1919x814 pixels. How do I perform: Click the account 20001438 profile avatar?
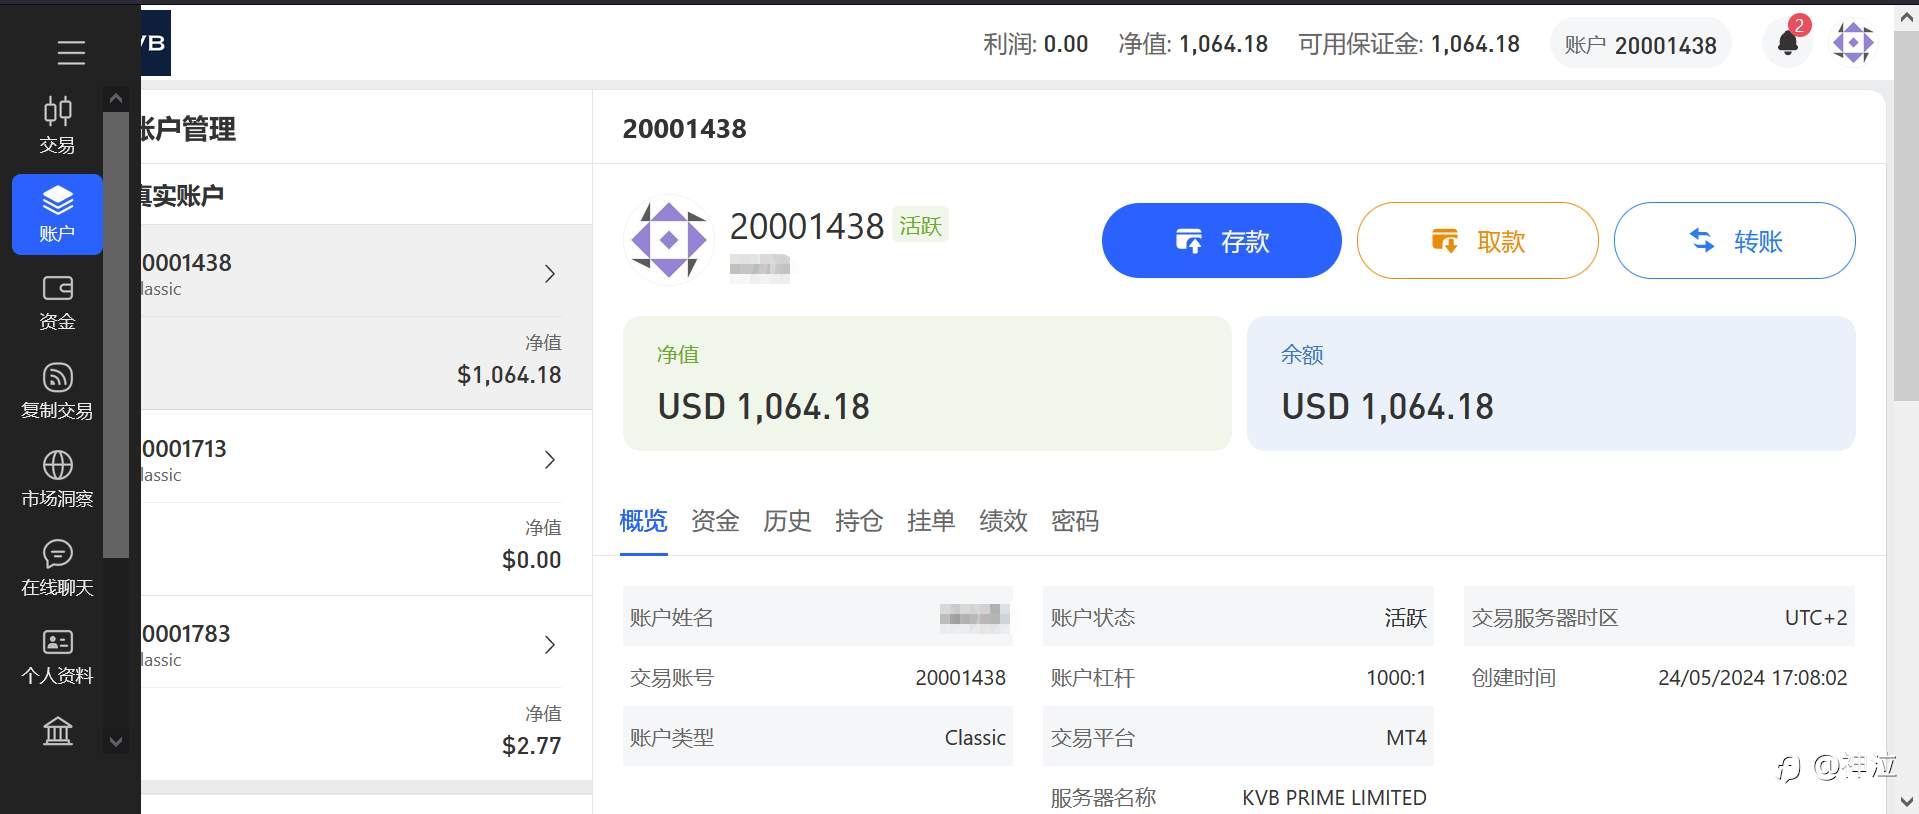point(669,240)
